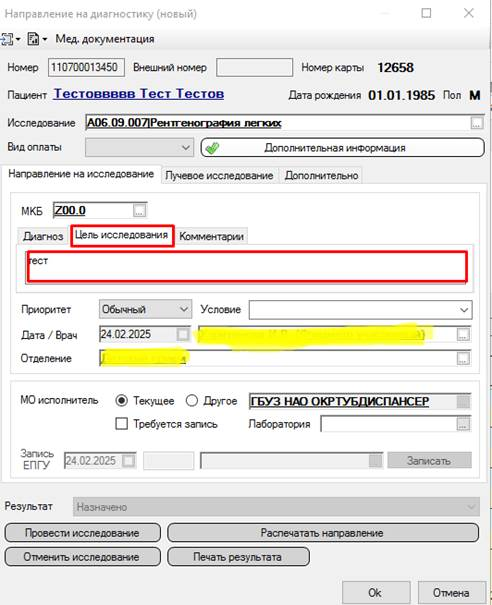492x605 pixels.
Task: Open the Приоритет dropdown showing Обычный
Action: point(145,309)
